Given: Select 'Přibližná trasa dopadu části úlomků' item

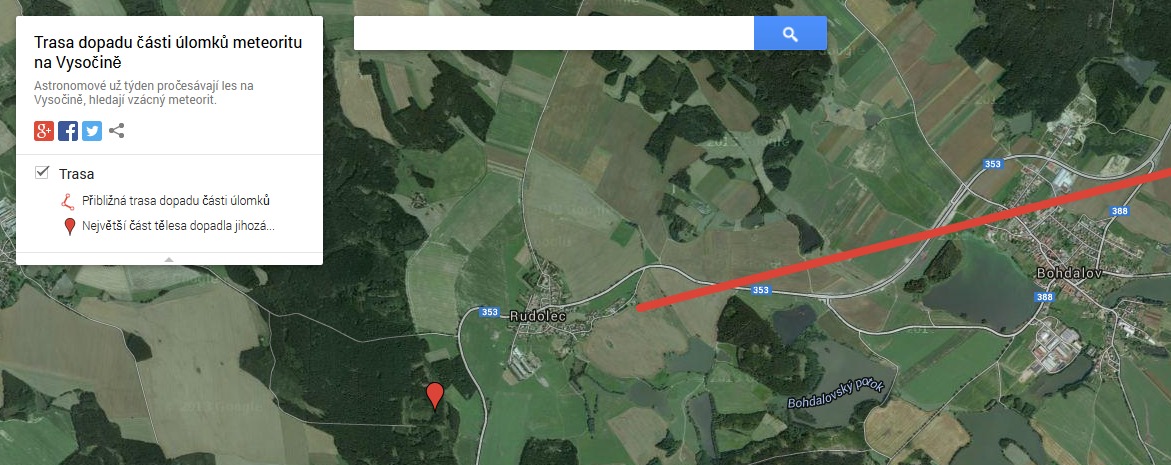Looking at the screenshot, I should pyautogui.click(x=176, y=201).
